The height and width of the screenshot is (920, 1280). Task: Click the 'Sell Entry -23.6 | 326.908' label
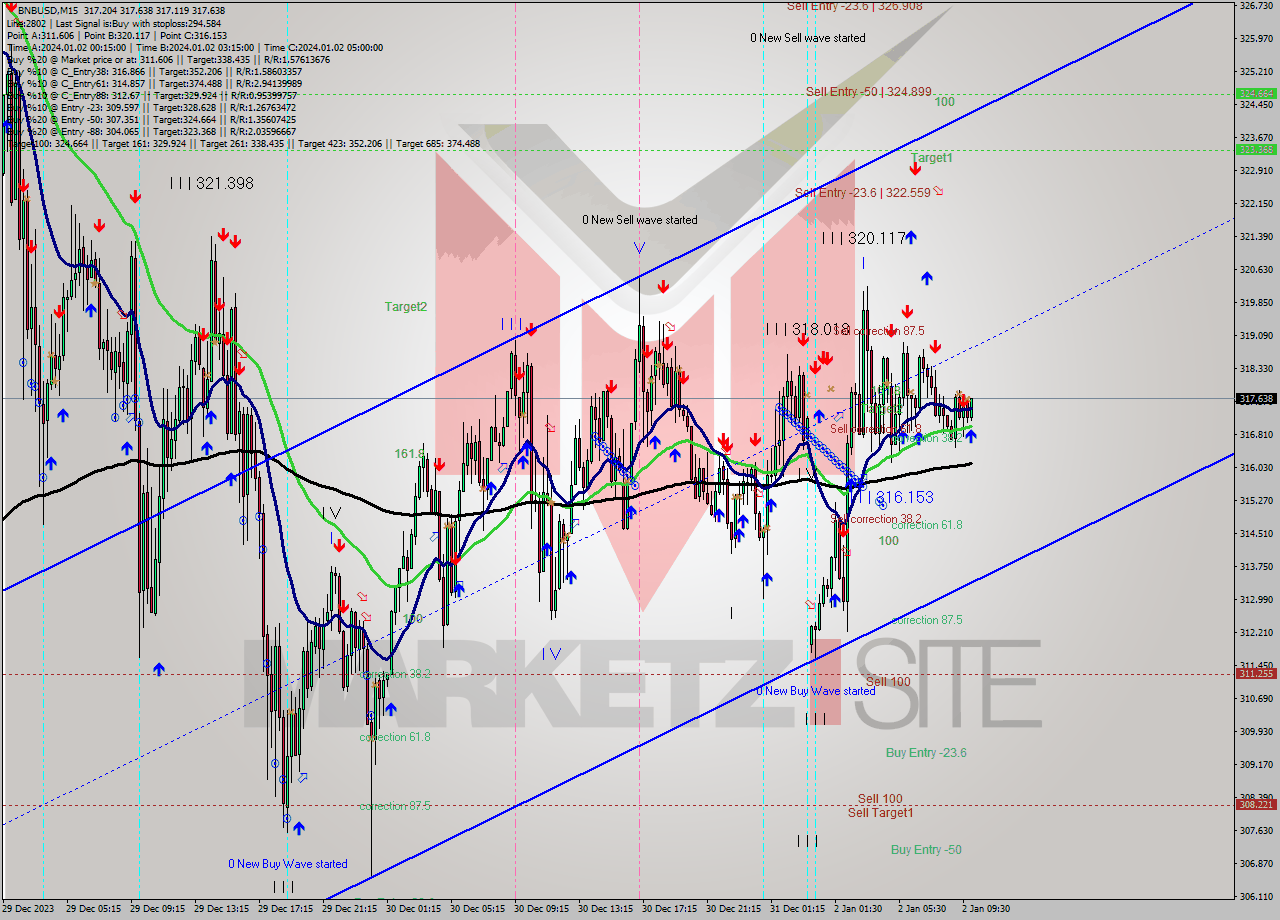click(x=855, y=6)
